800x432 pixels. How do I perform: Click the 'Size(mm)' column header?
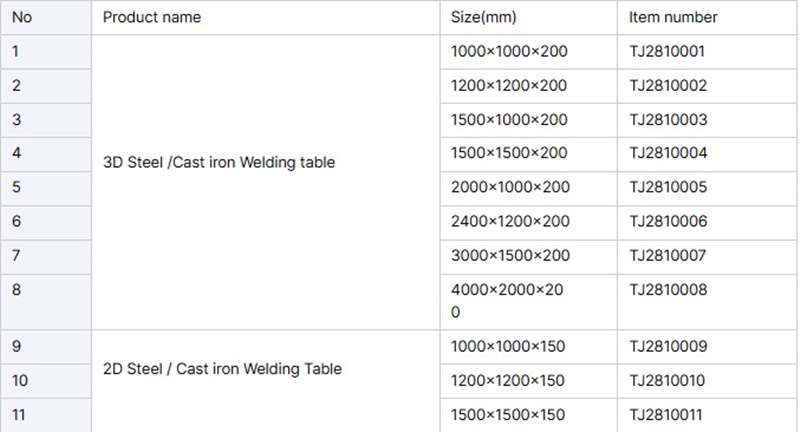tap(484, 17)
